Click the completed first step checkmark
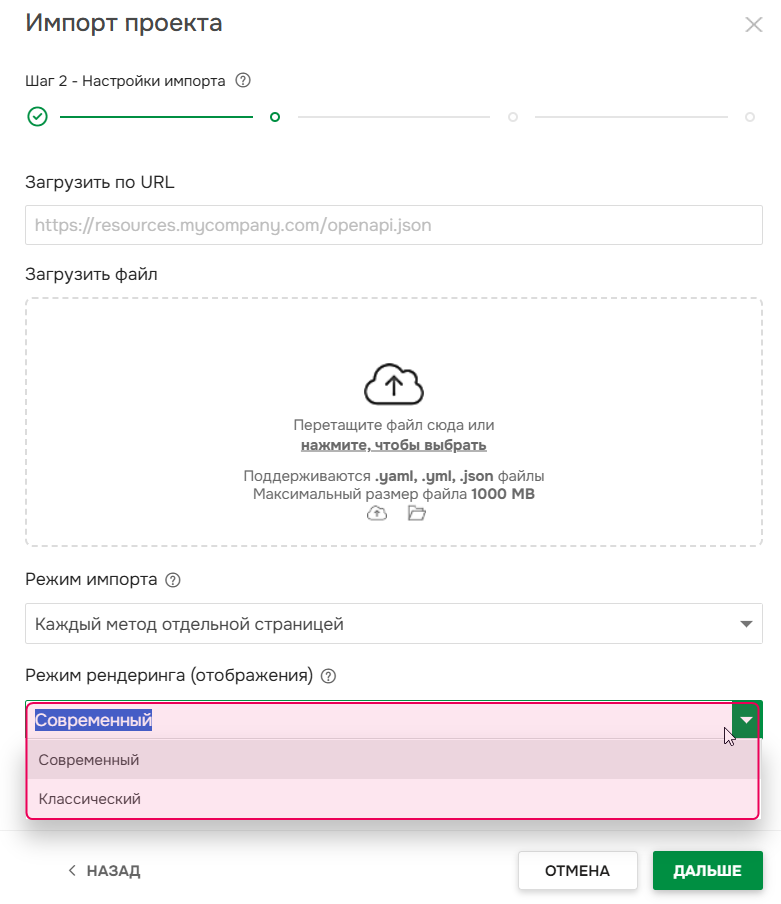The width and height of the screenshot is (781, 904). (x=37, y=117)
